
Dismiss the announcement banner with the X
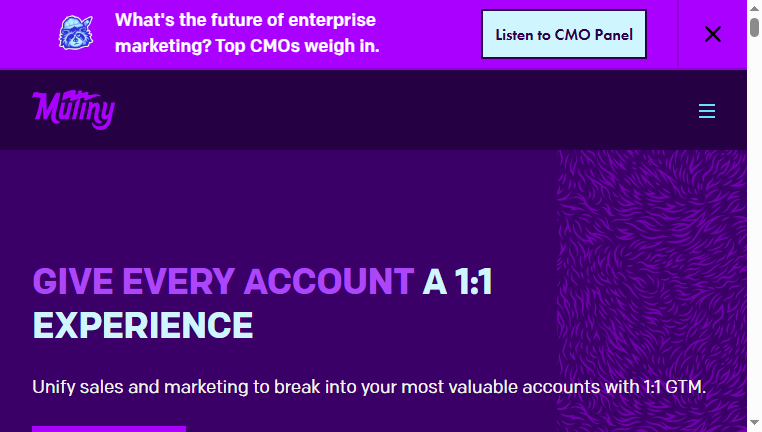coord(712,34)
